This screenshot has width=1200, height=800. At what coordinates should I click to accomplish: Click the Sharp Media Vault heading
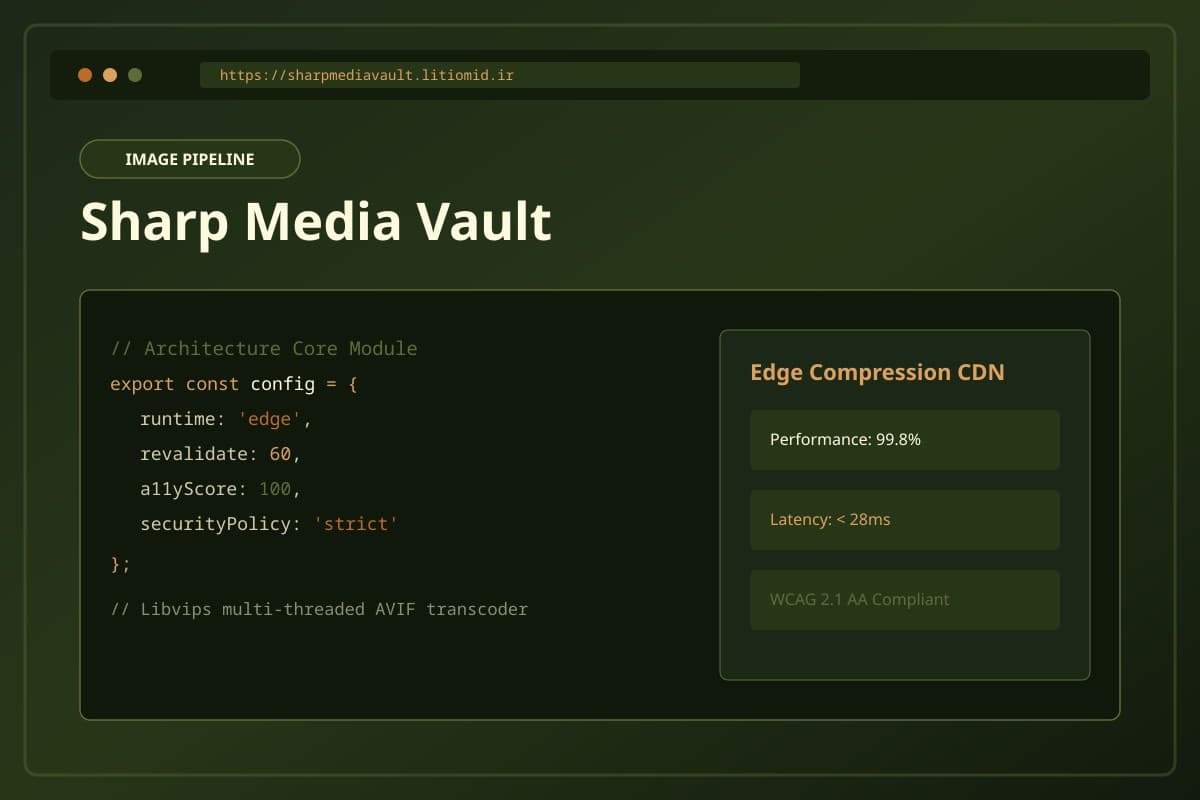click(x=316, y=221)
